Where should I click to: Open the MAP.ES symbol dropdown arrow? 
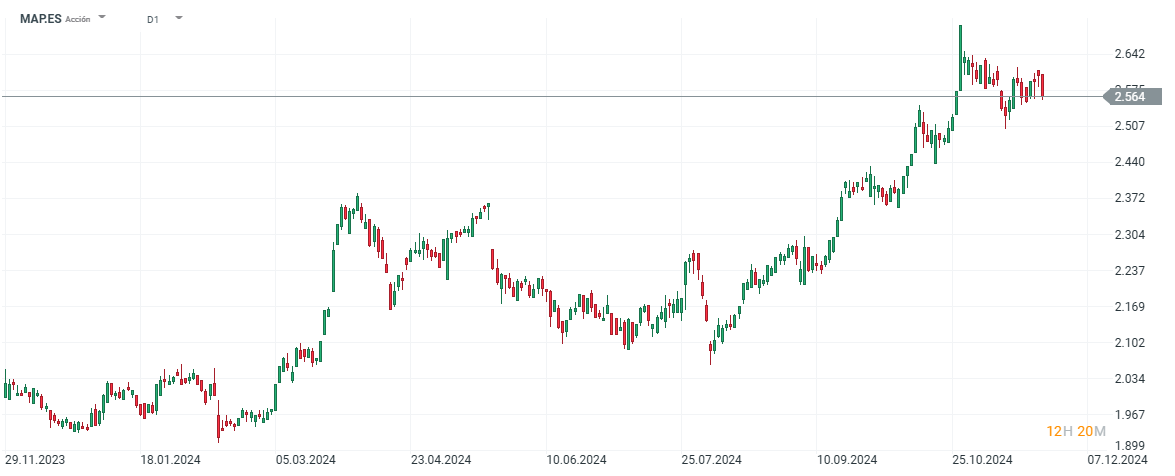point(103,19)
